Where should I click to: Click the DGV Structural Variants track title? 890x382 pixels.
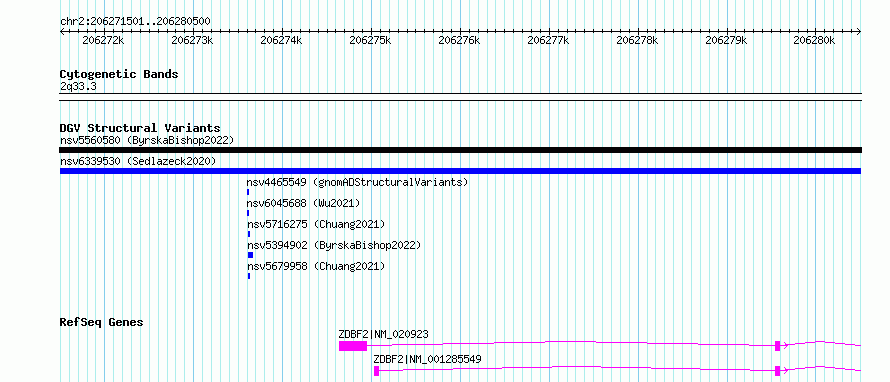coord(140,128)
